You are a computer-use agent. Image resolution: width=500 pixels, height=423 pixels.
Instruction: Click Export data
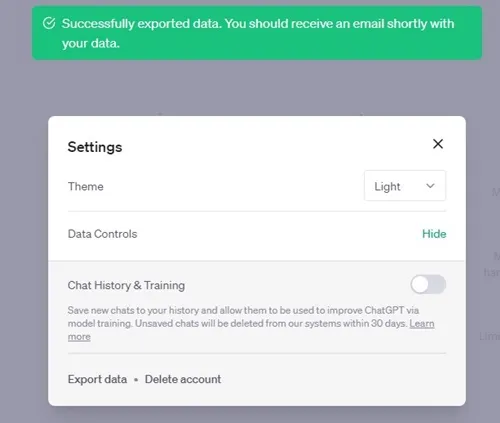click(x=97, y=379)
